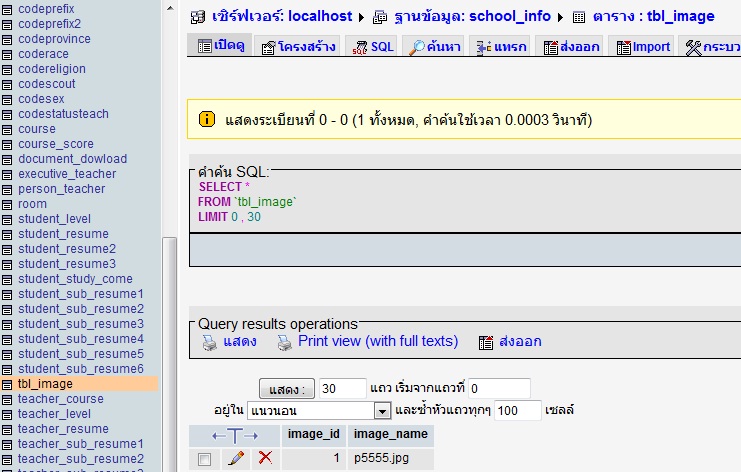Screen dimensions: 741x472
Task: Click the table icon beside codeprovince in sidebar
Action: (9, 39)
